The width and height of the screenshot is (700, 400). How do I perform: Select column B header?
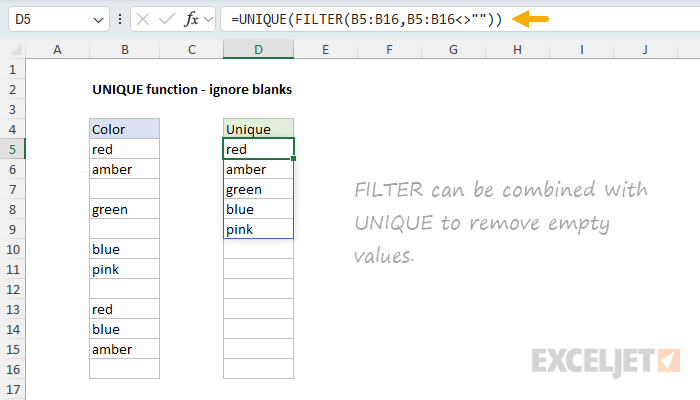[125, 50]
